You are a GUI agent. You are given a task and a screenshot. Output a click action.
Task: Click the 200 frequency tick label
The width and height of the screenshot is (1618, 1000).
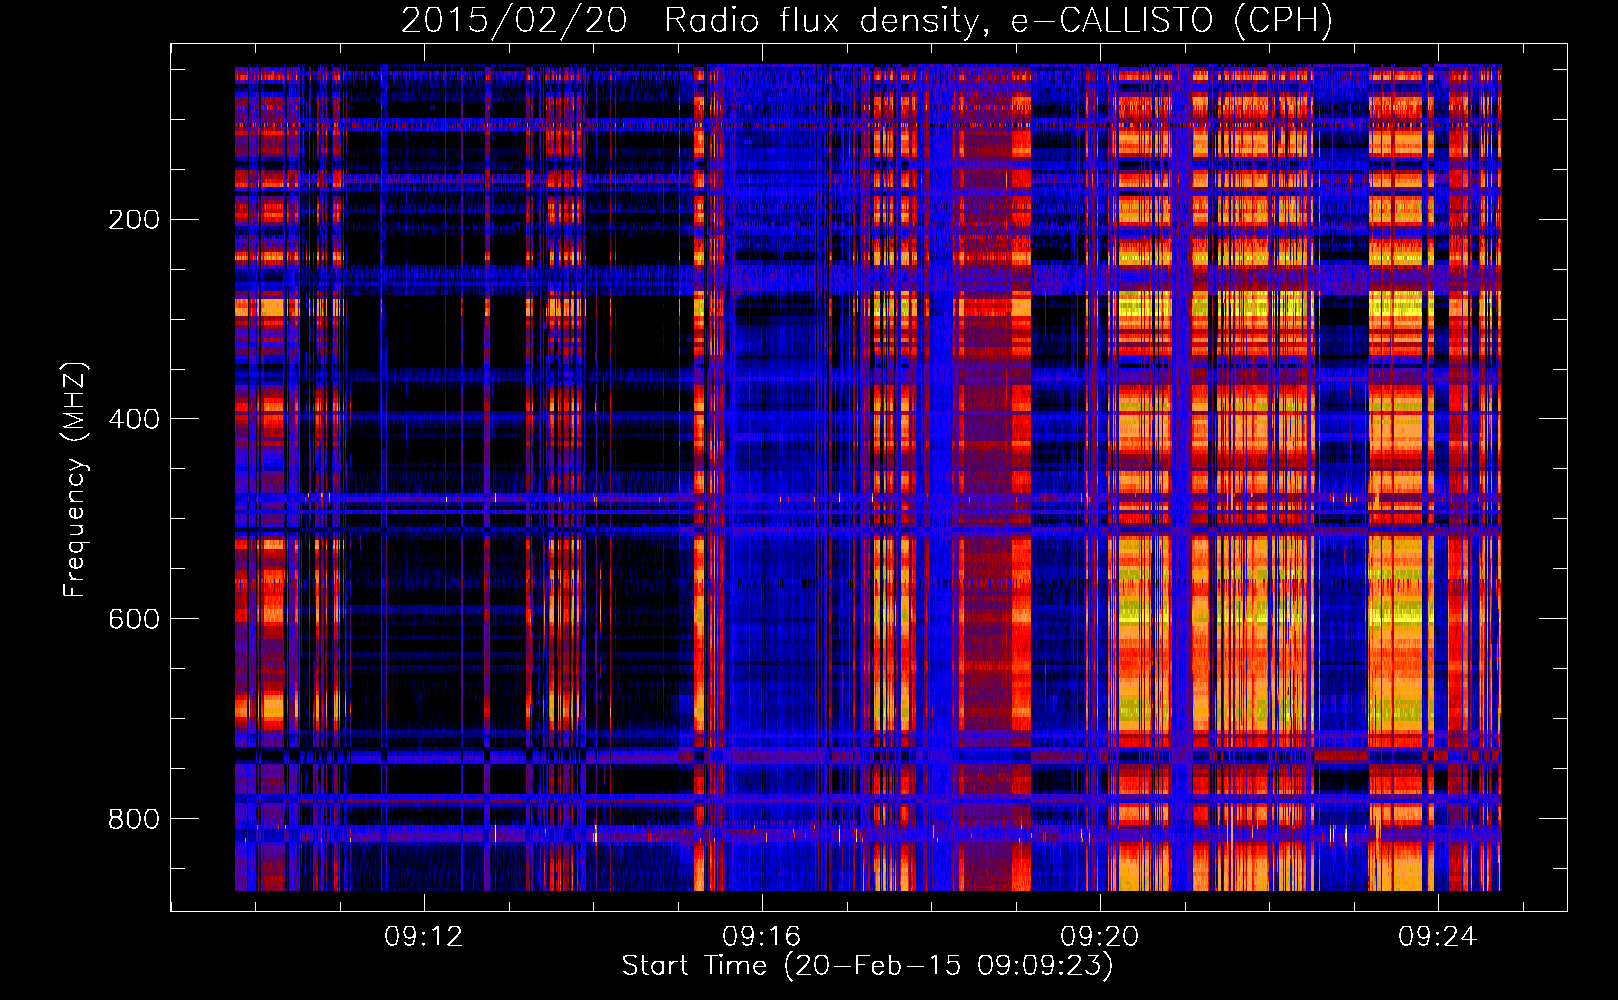point(134,219)
